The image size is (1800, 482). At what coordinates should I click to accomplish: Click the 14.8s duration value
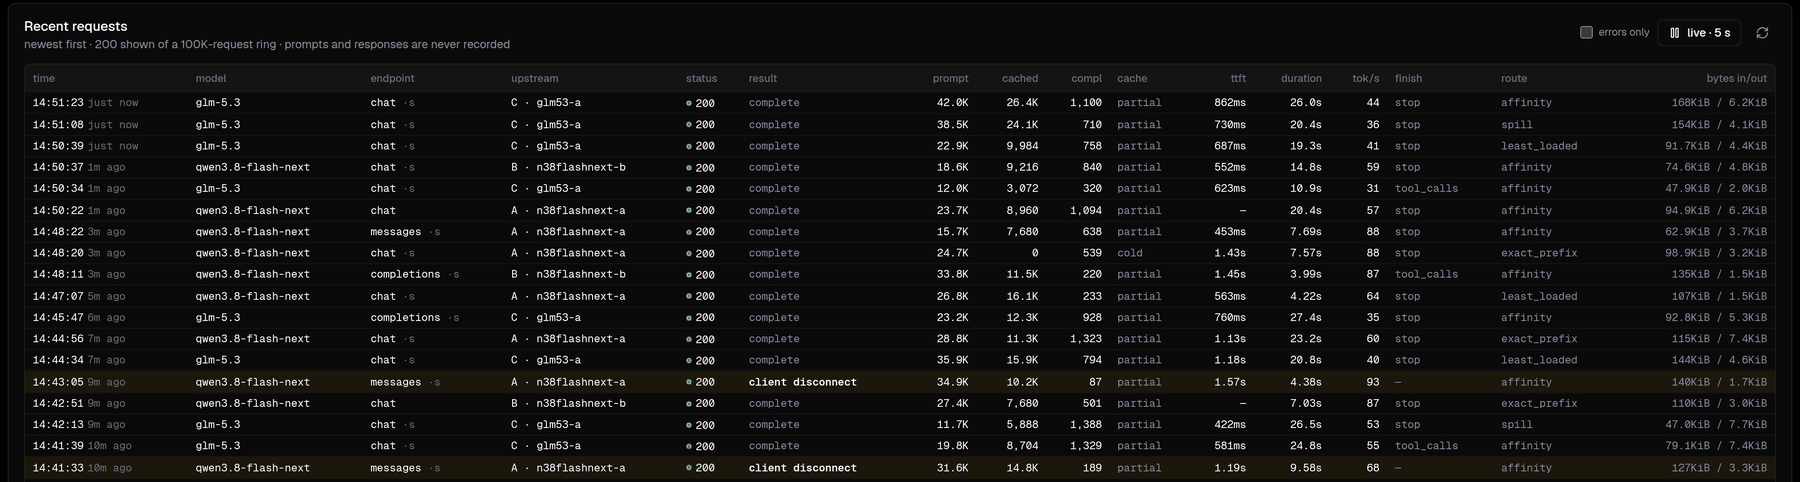[1305, 168]
